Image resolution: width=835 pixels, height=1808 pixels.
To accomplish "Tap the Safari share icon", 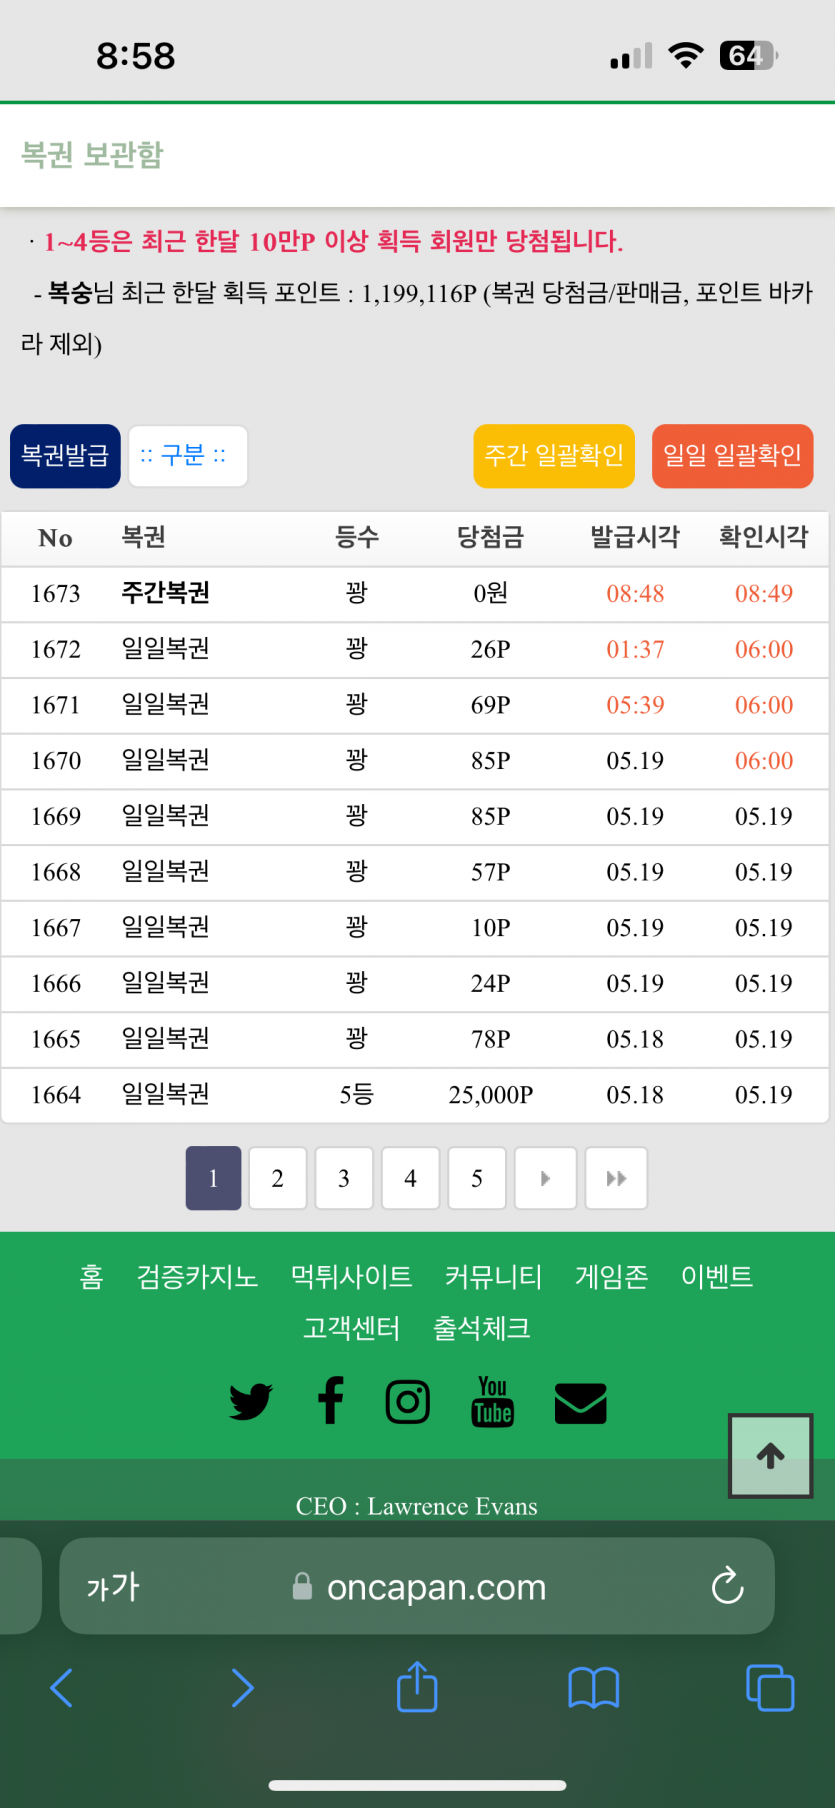I will 417,1688.
